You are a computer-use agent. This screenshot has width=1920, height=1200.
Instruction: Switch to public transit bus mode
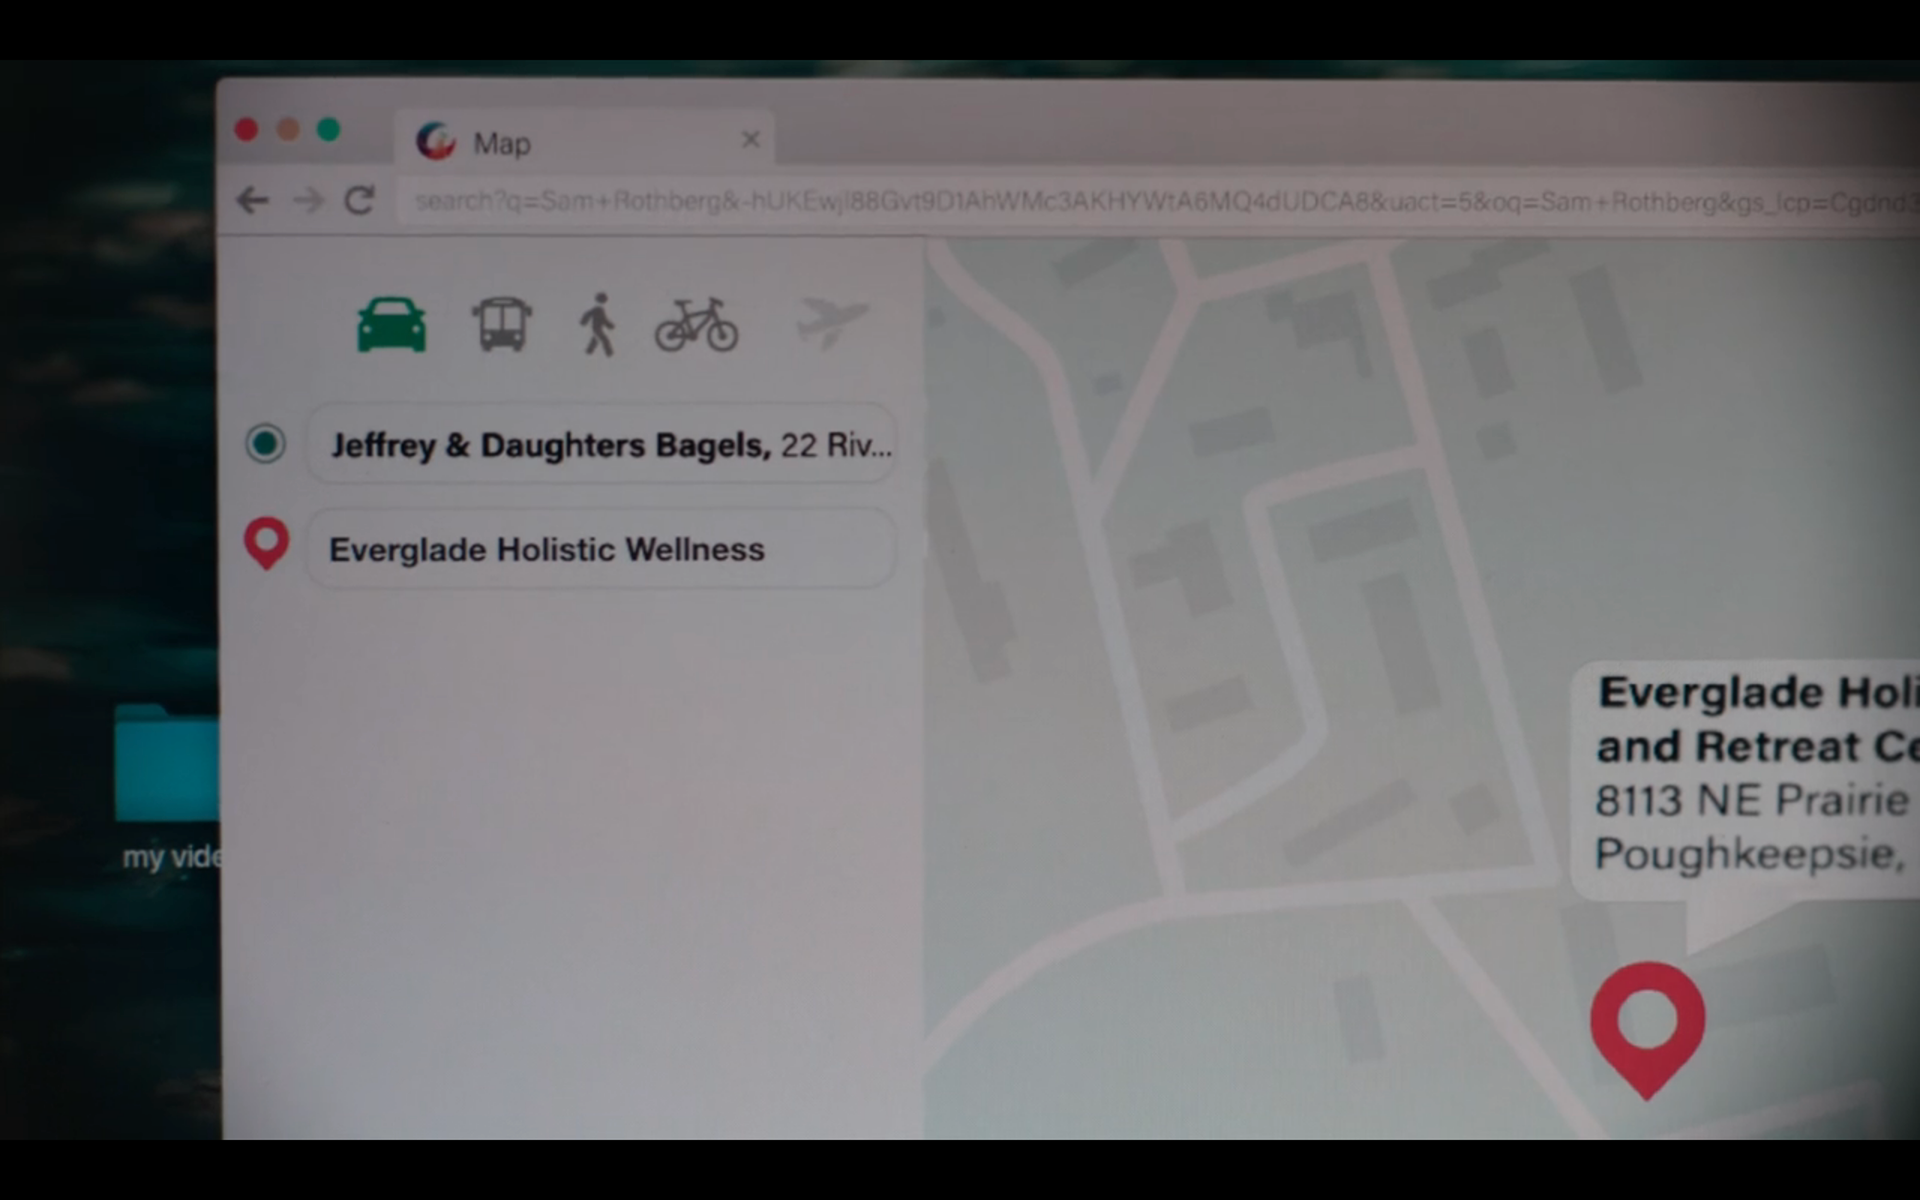[501, 324]
